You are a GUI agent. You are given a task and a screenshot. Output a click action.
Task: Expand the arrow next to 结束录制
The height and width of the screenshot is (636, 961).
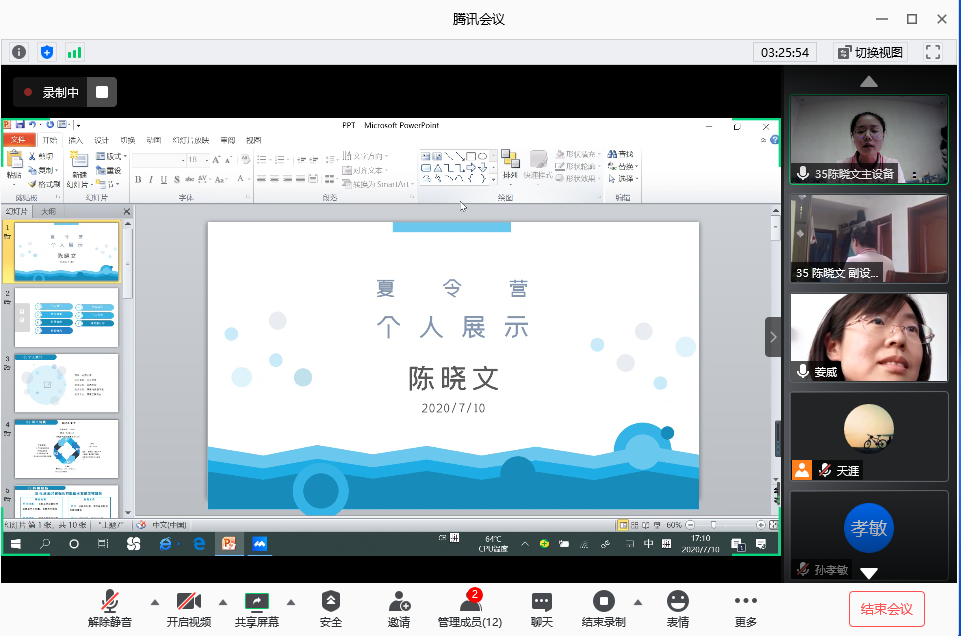click(x=637, y=602)
